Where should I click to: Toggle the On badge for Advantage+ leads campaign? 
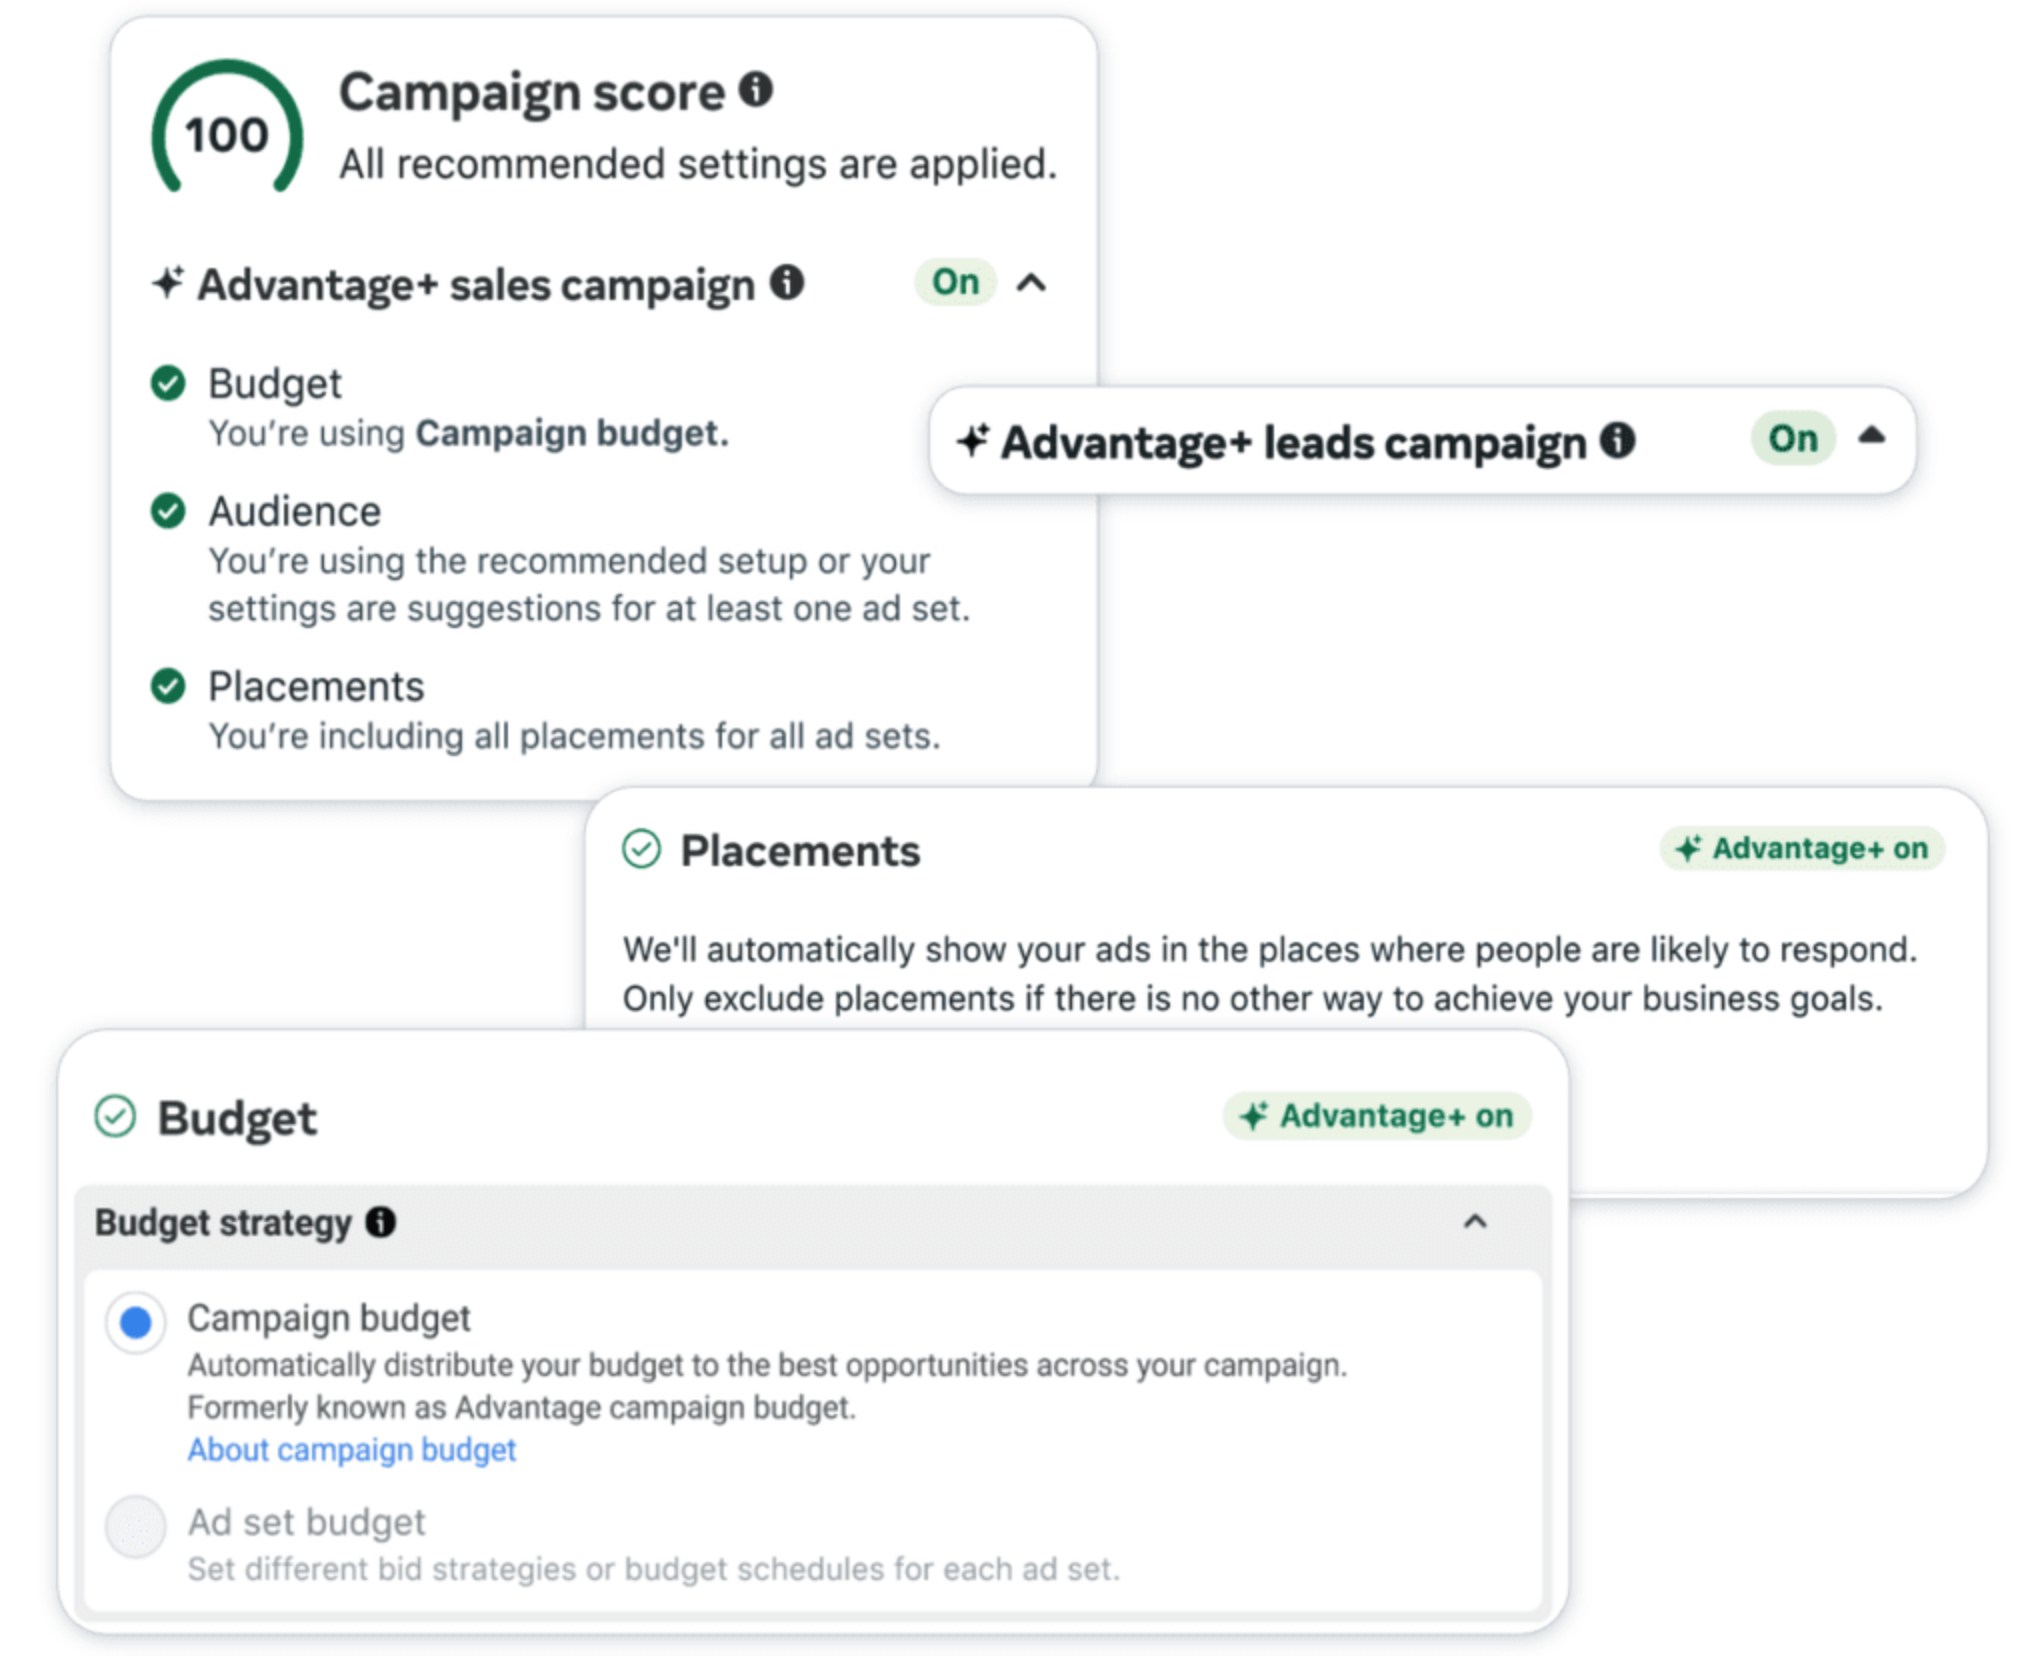1793,439
